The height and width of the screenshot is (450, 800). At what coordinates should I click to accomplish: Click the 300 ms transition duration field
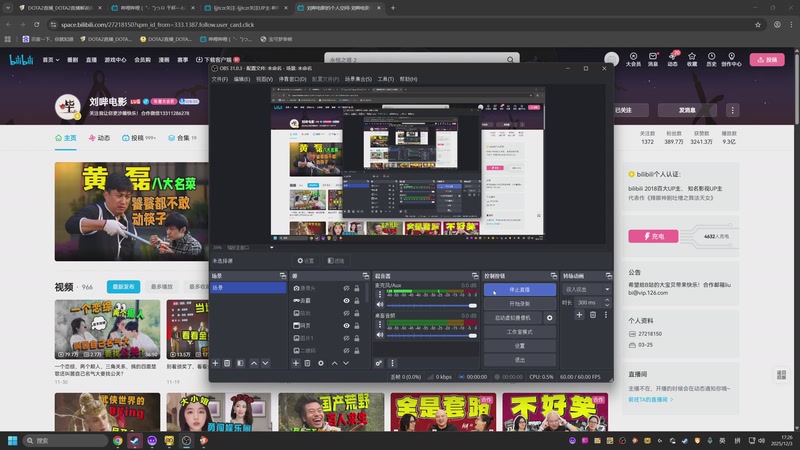pos(588,303)
